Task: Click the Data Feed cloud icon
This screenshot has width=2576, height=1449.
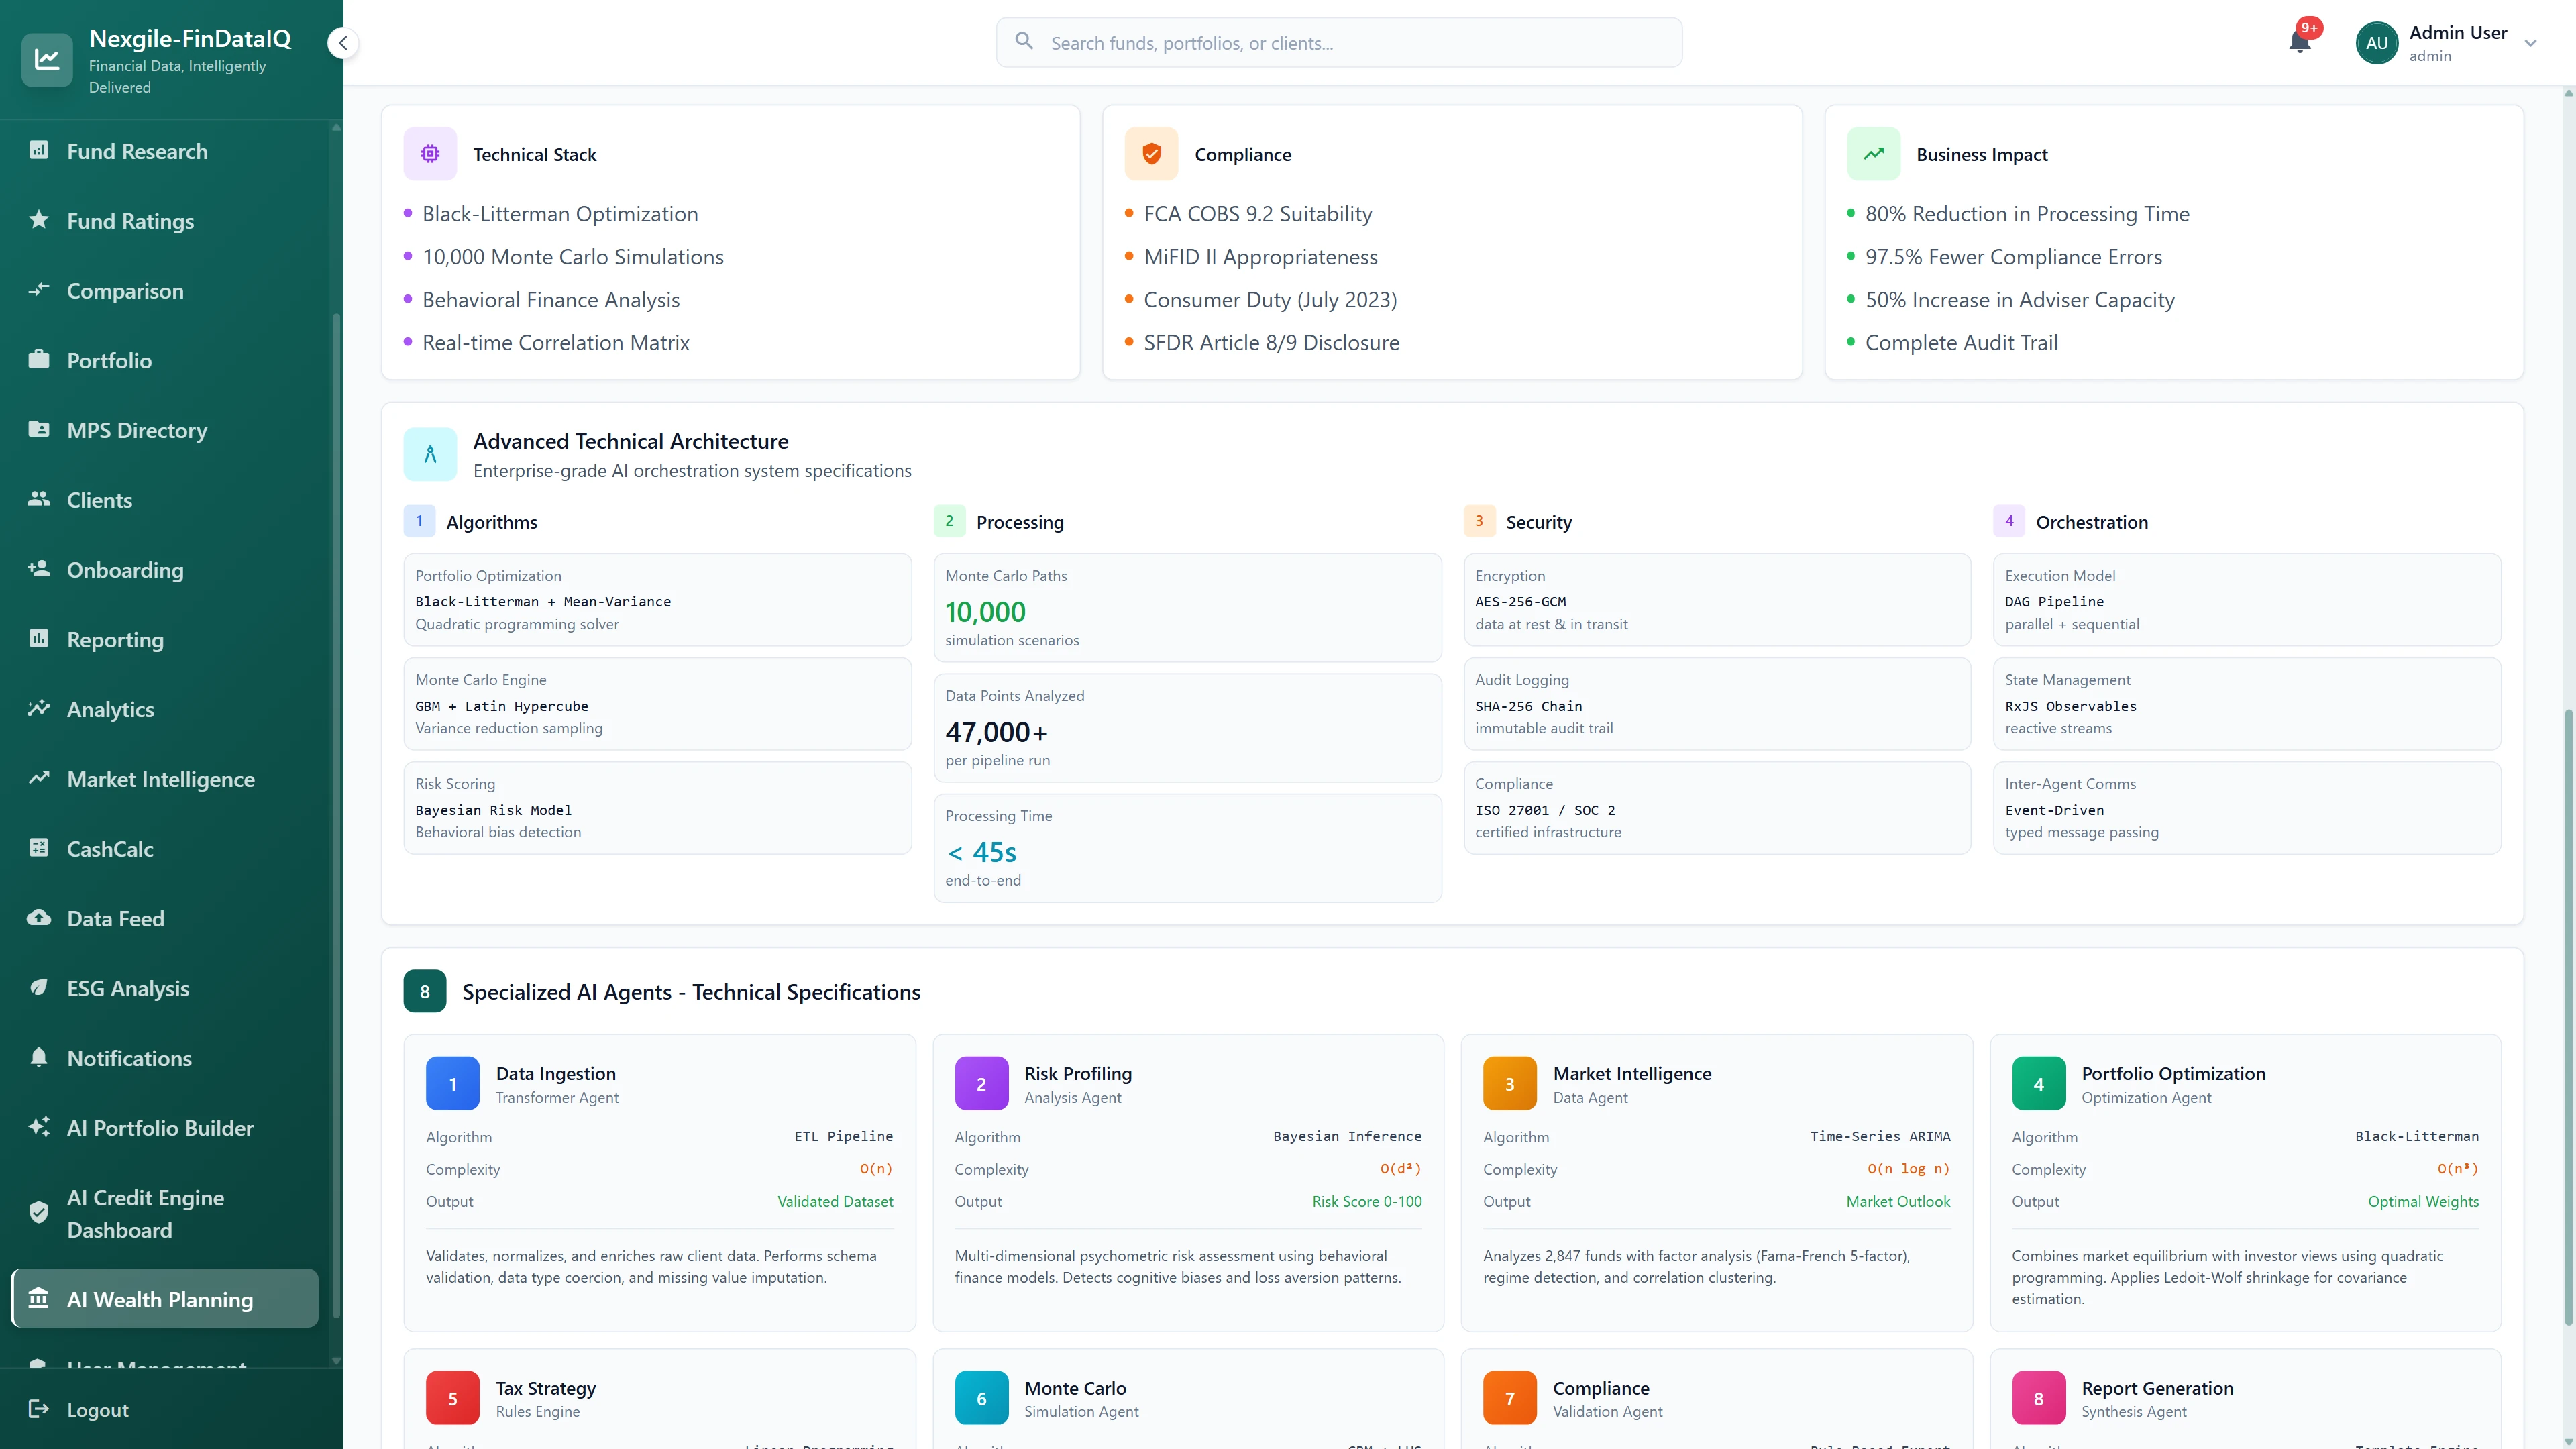Action: click(39, 918)
